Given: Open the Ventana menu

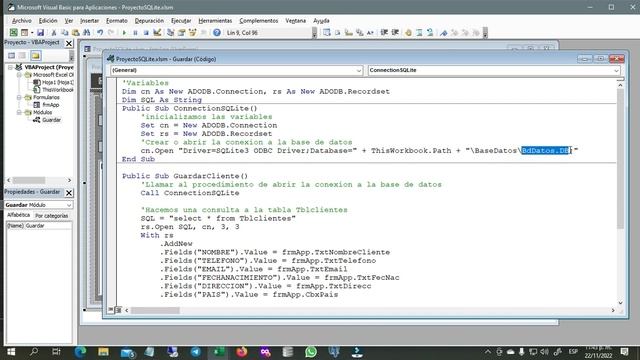Looking at the screenshot, I should [x=296, y=20].
